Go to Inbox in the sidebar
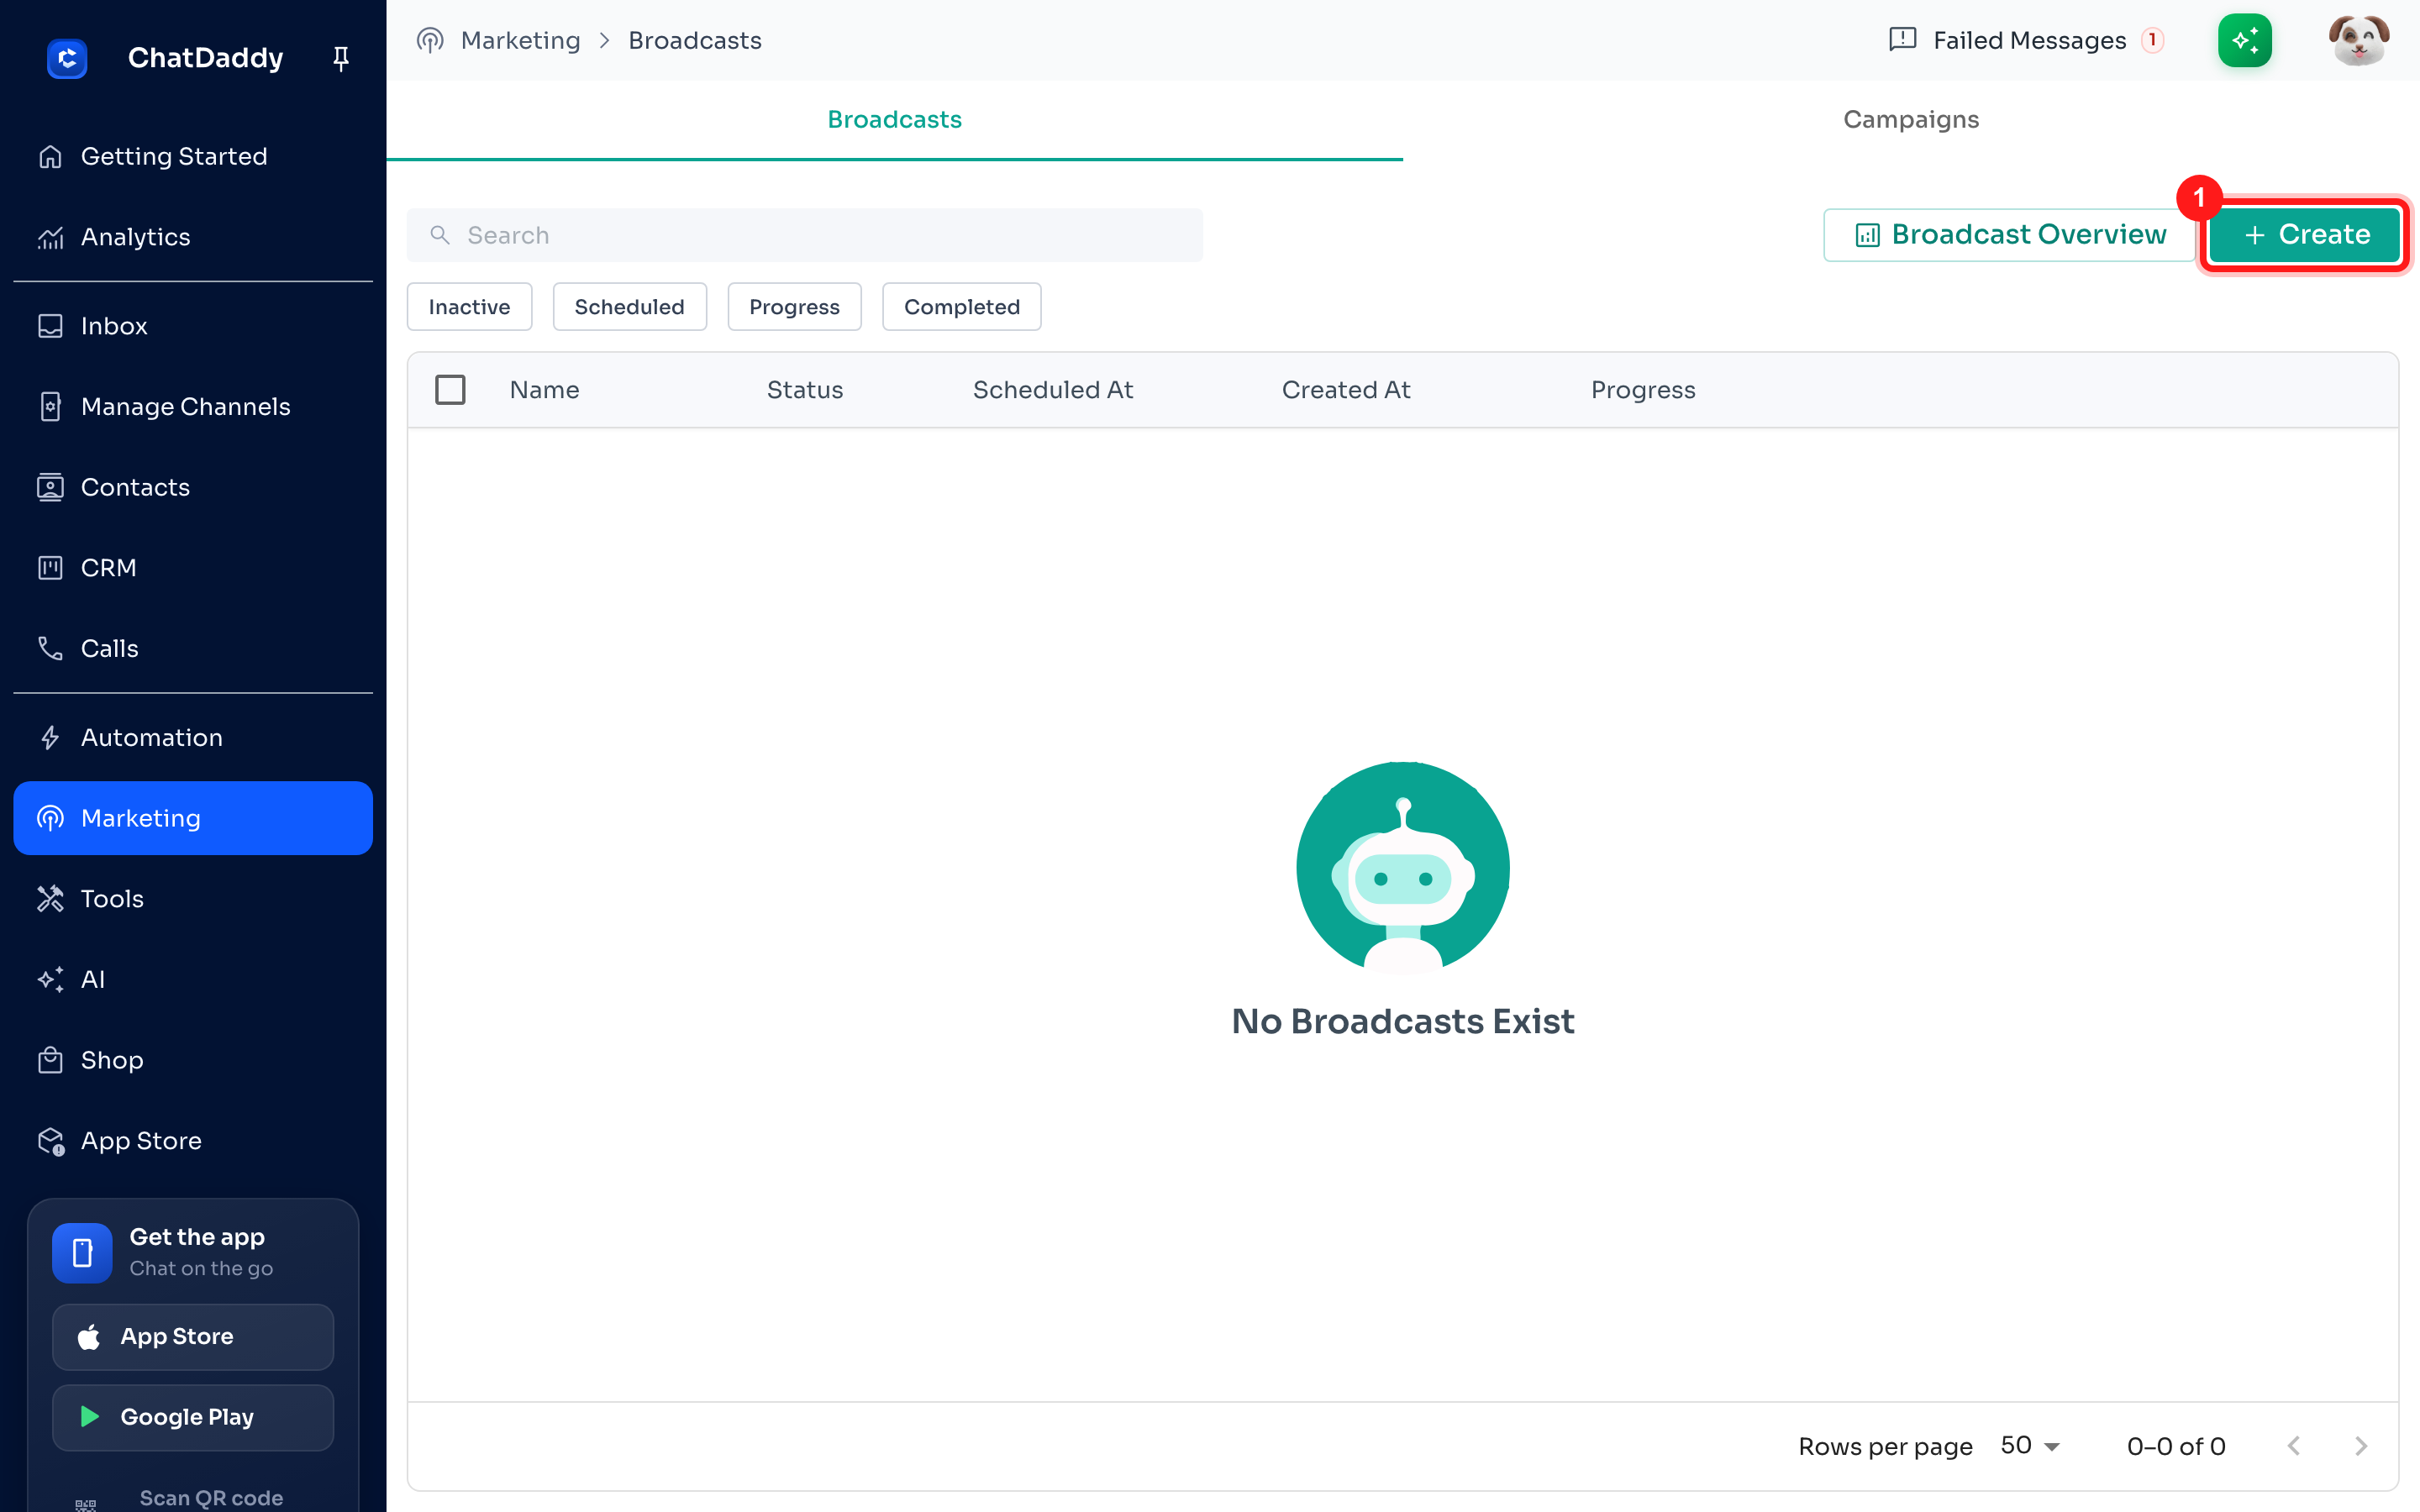Image resolution: width=2420 pixels, height=1512 pixels. (x=193, y=326)
